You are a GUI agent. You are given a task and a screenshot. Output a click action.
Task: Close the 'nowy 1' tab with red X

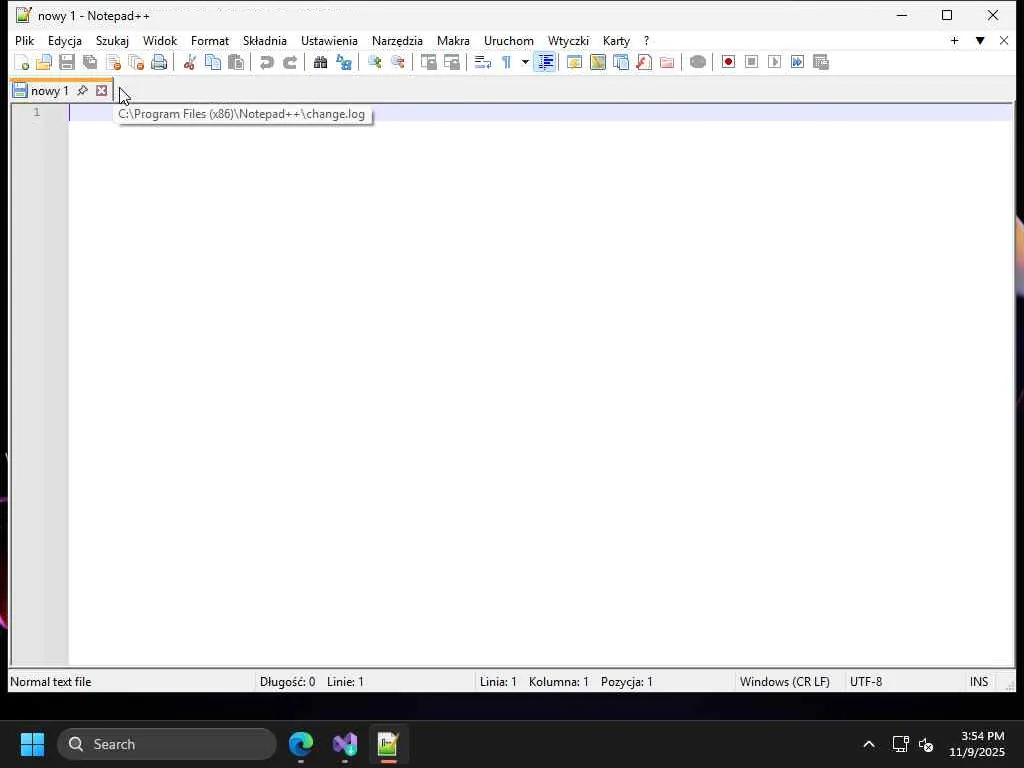[x=101, y=91]
